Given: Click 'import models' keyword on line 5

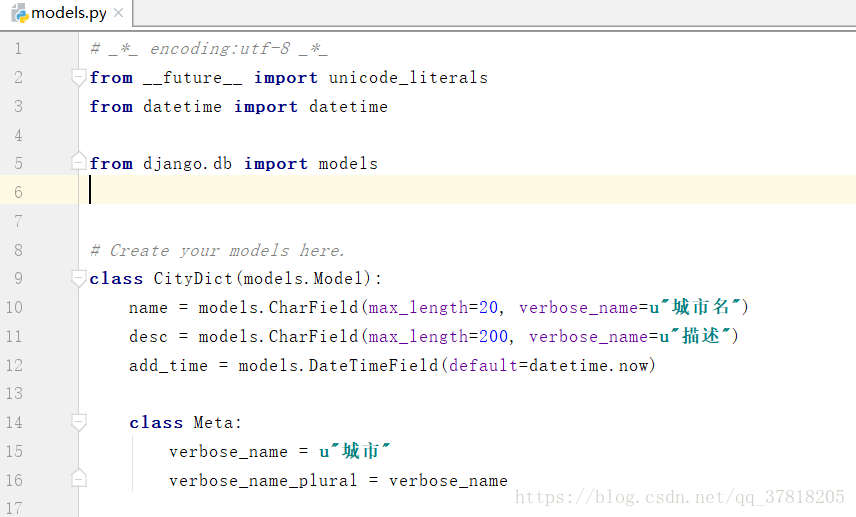Looking at the screenshot, I should 311,163.
